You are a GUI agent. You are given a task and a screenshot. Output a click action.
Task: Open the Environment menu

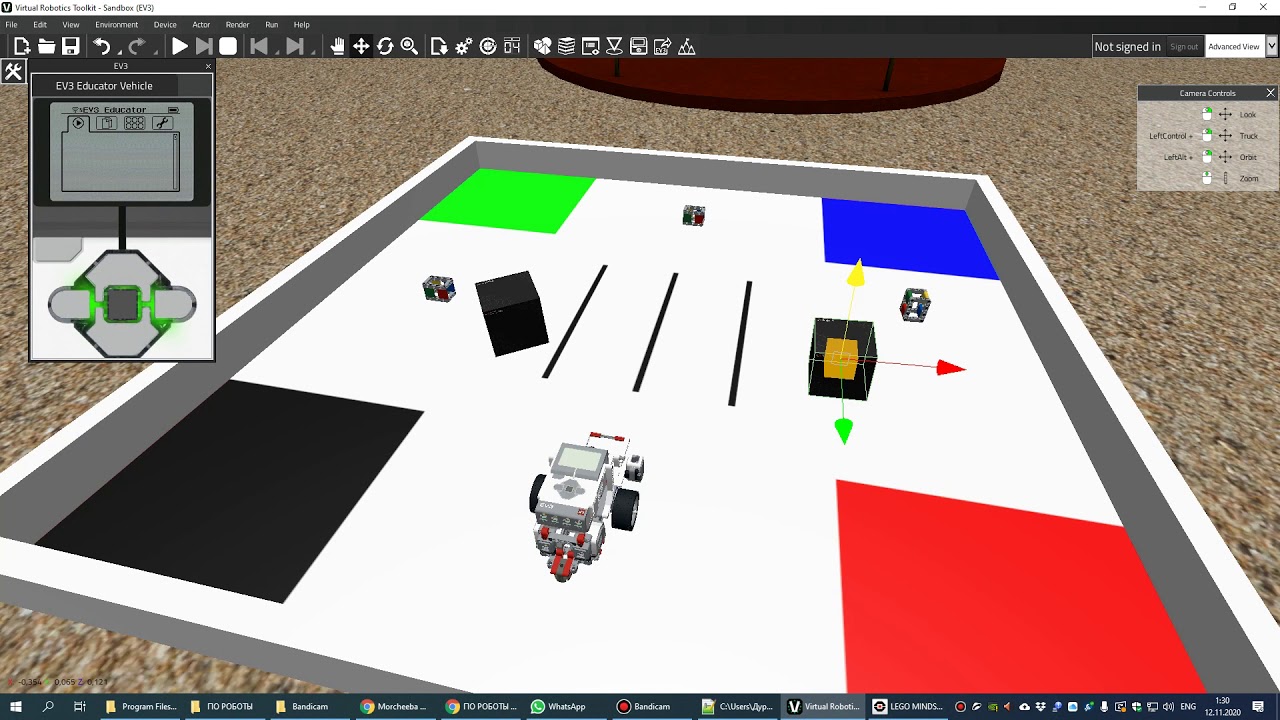click(x=117, y=24)
